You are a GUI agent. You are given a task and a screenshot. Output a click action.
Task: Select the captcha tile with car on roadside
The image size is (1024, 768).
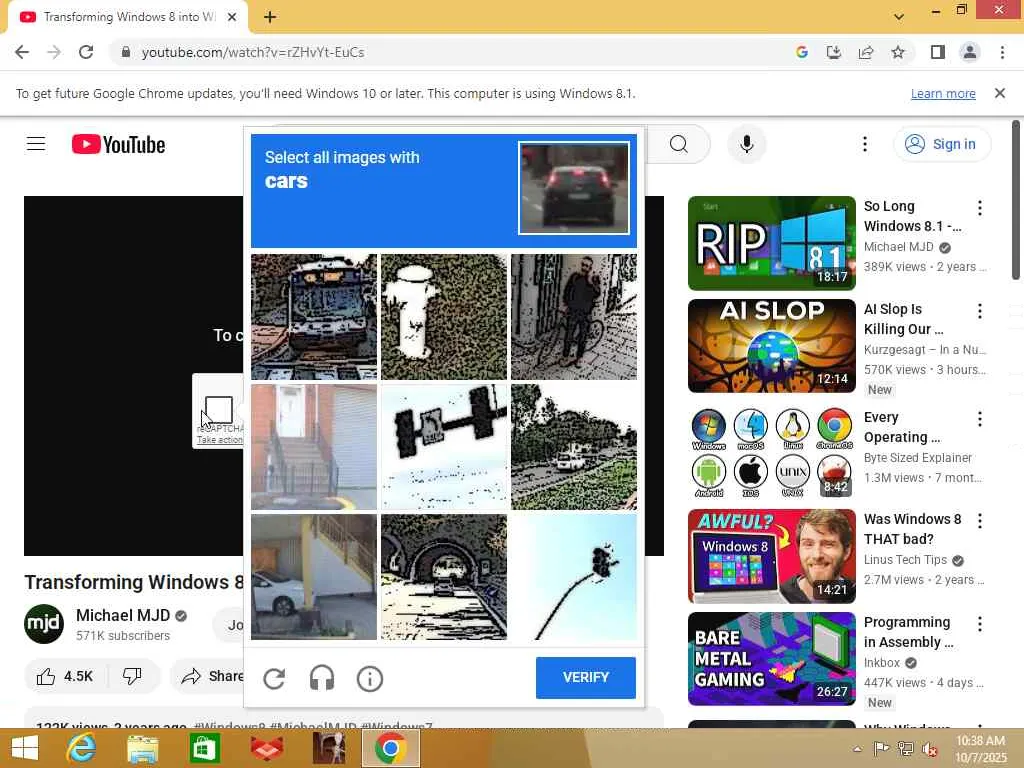pyautogui.click(x=574, y=447)
